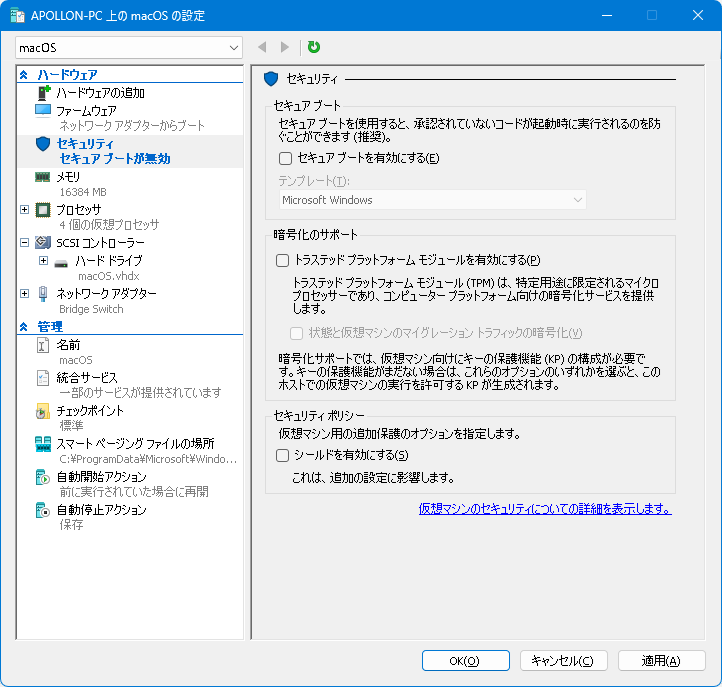The image size is (722, 687).
Task: Click the 適用(A) button
Action: [662, 661]
